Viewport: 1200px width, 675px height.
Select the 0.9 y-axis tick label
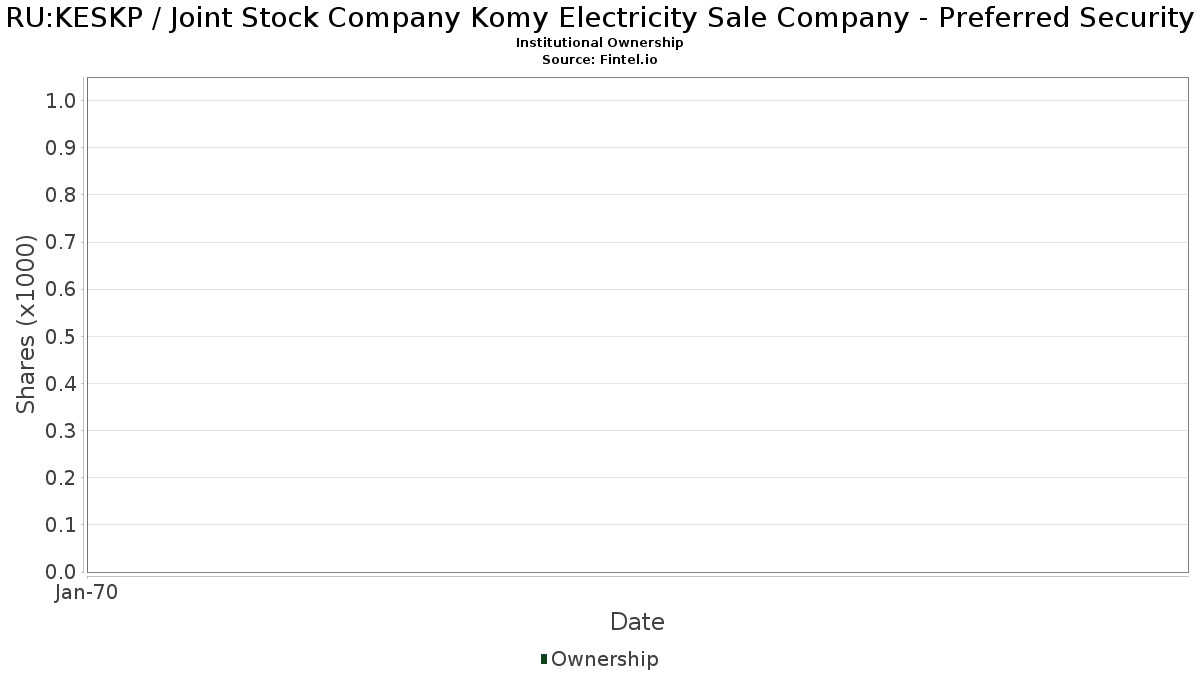point(61,147)
